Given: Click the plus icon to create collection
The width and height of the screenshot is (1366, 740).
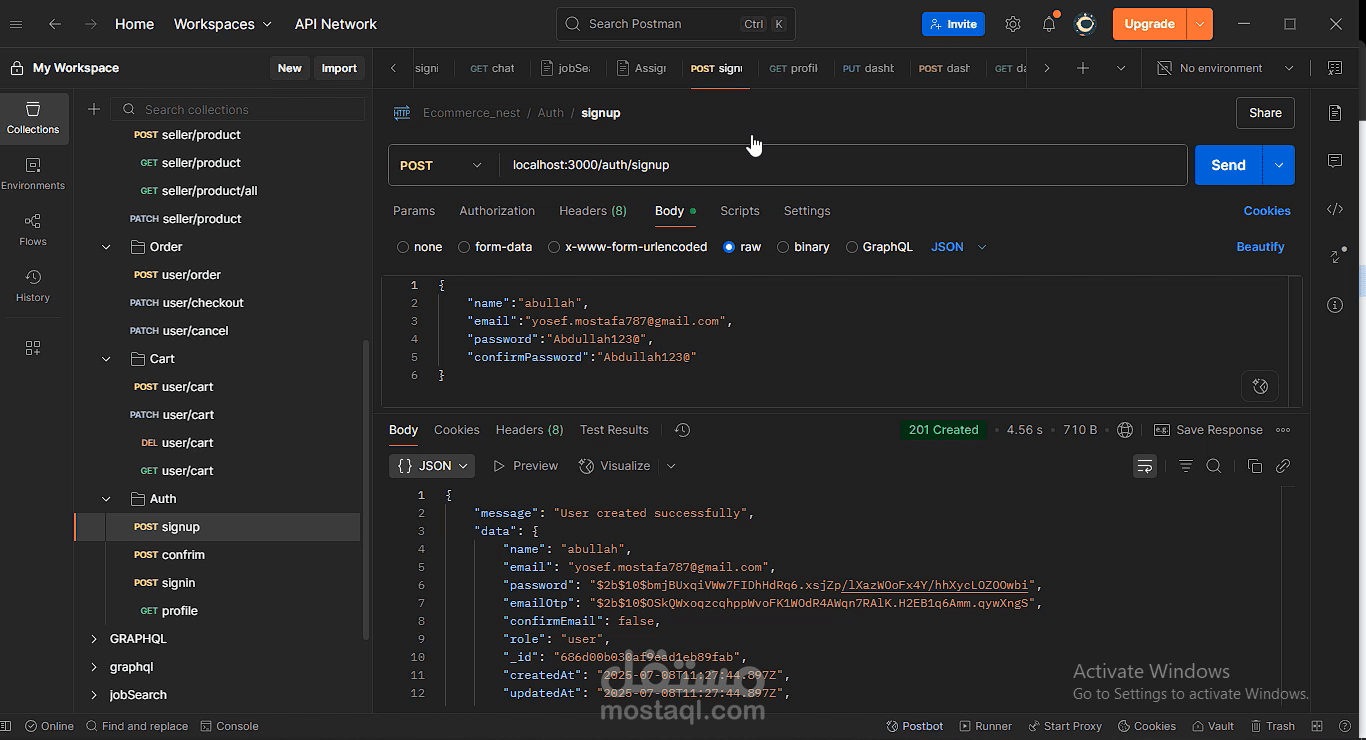Looking at the screenshot, I should (94, 109).
